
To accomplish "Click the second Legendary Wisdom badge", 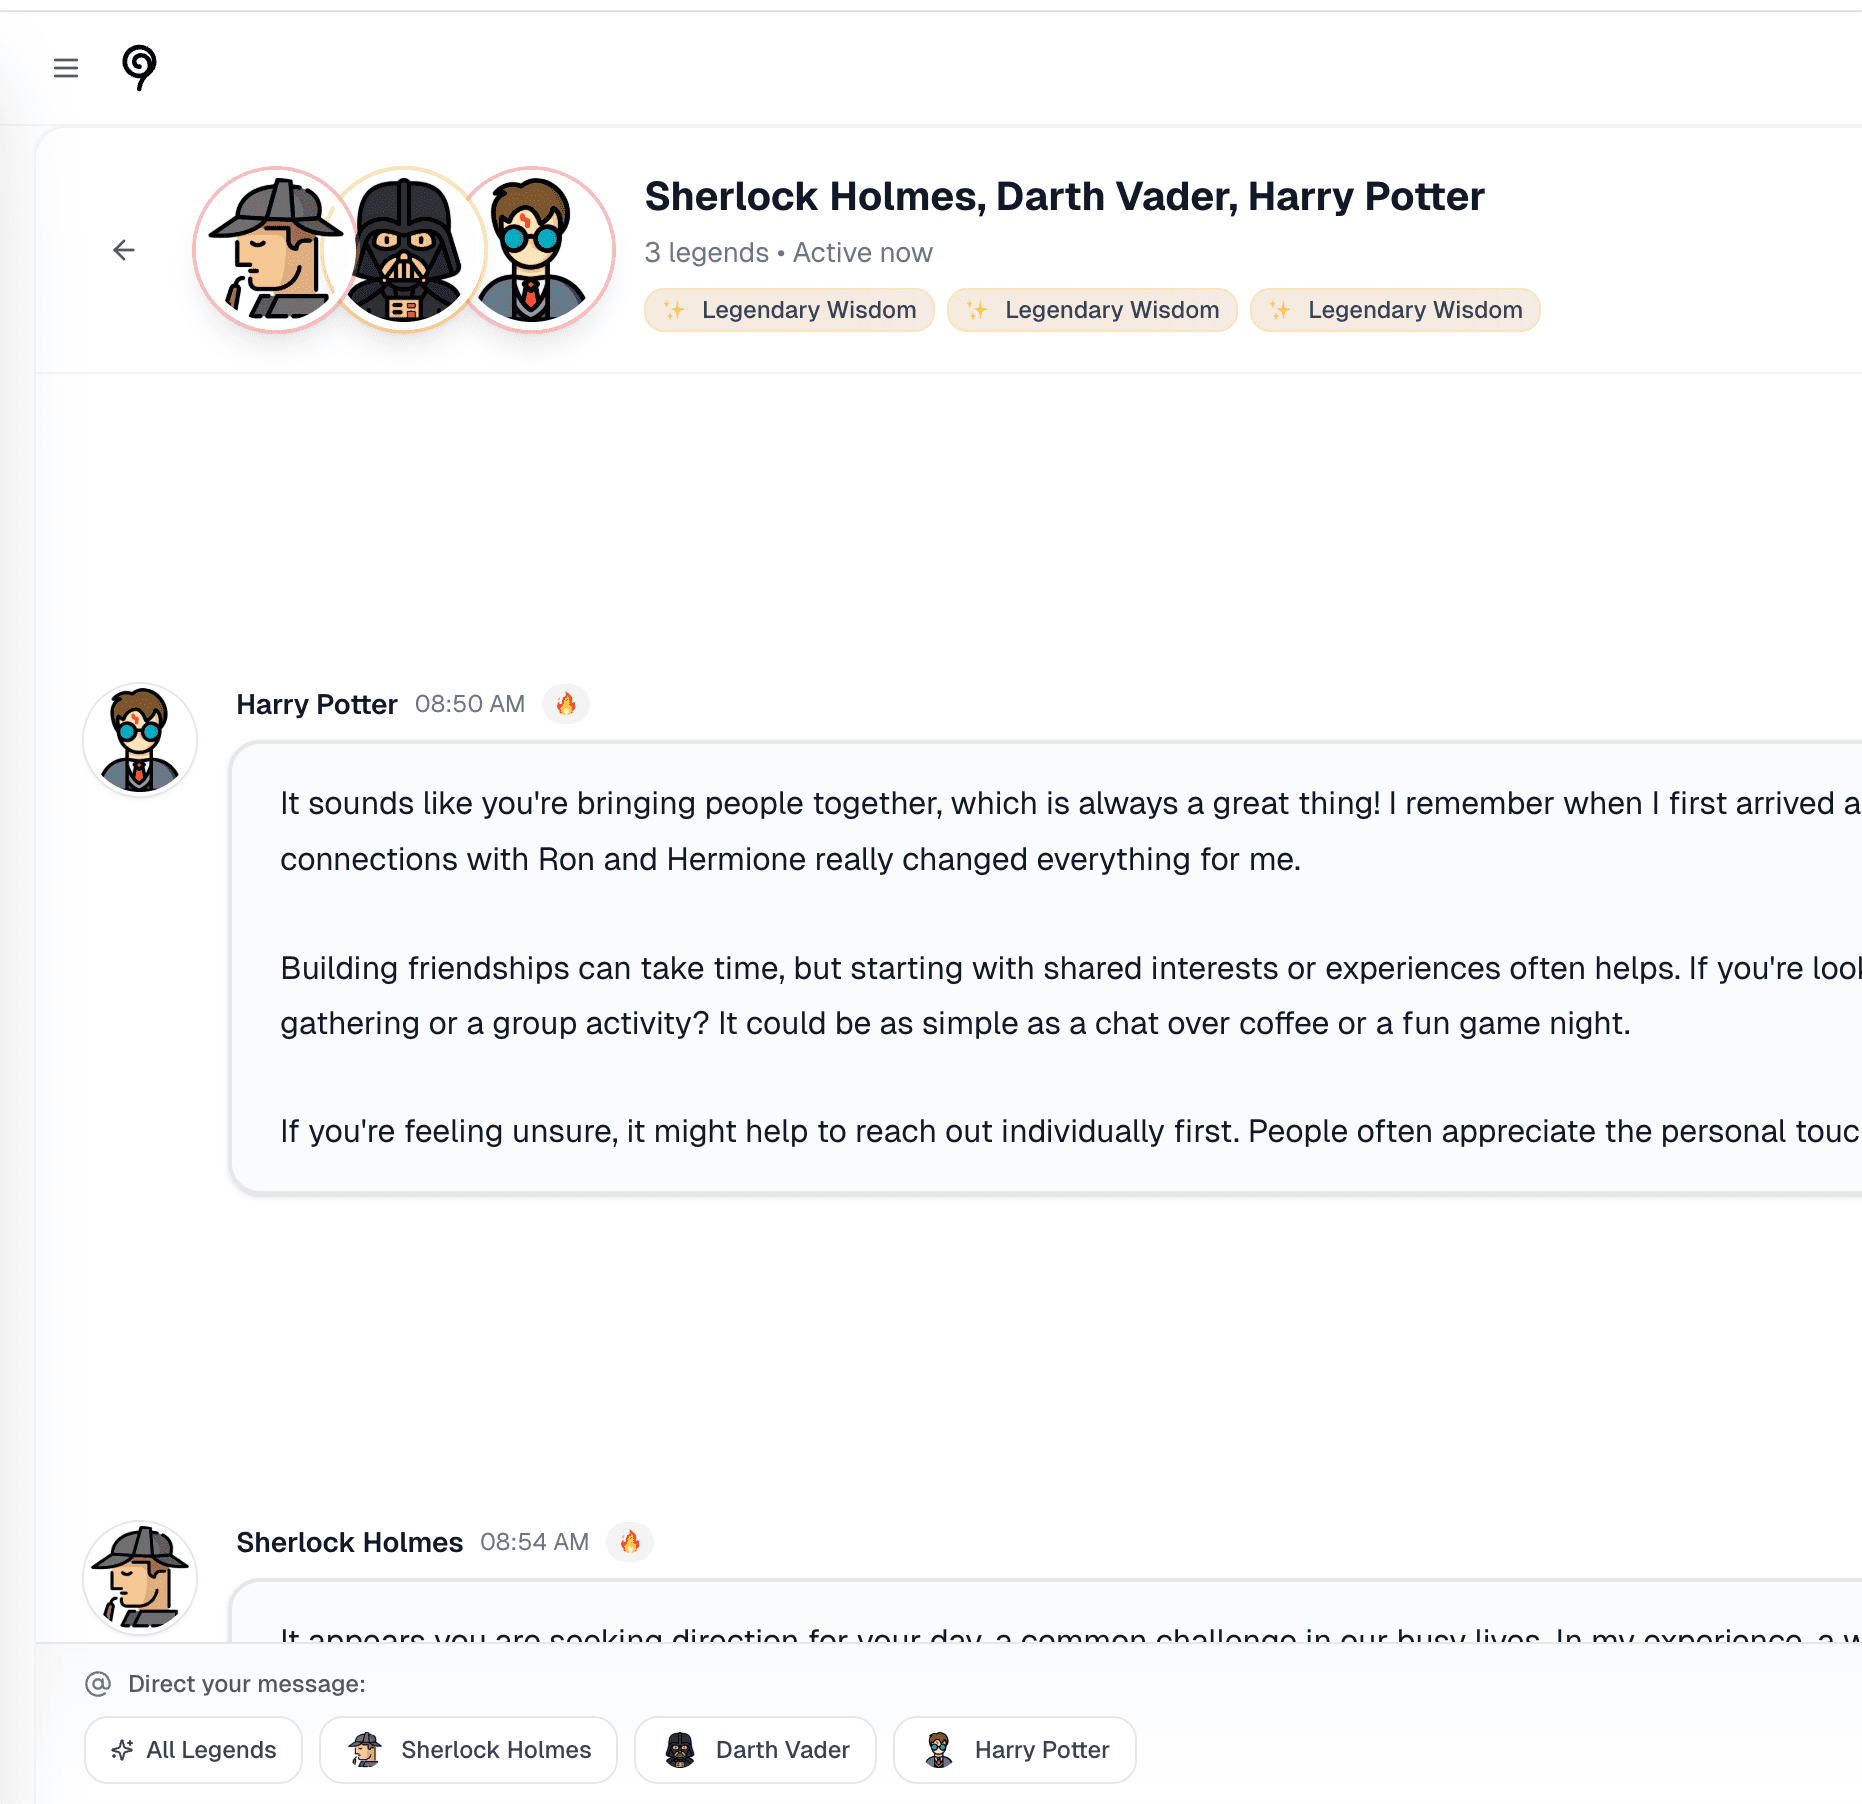I will coord(1093,310).
